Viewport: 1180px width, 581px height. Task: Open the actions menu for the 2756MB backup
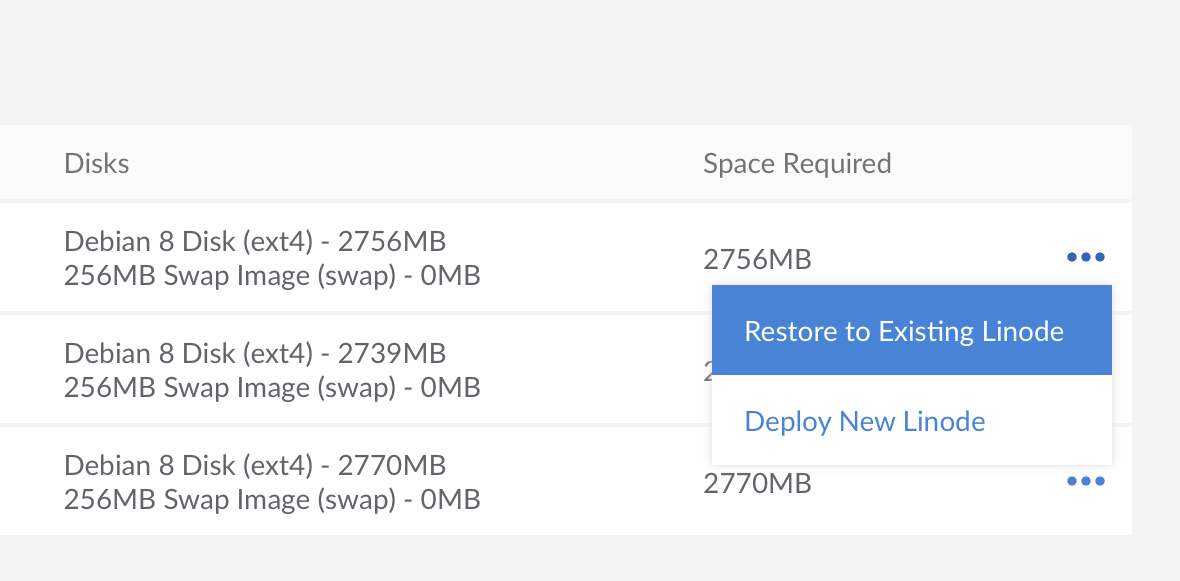click(1085, 258)
